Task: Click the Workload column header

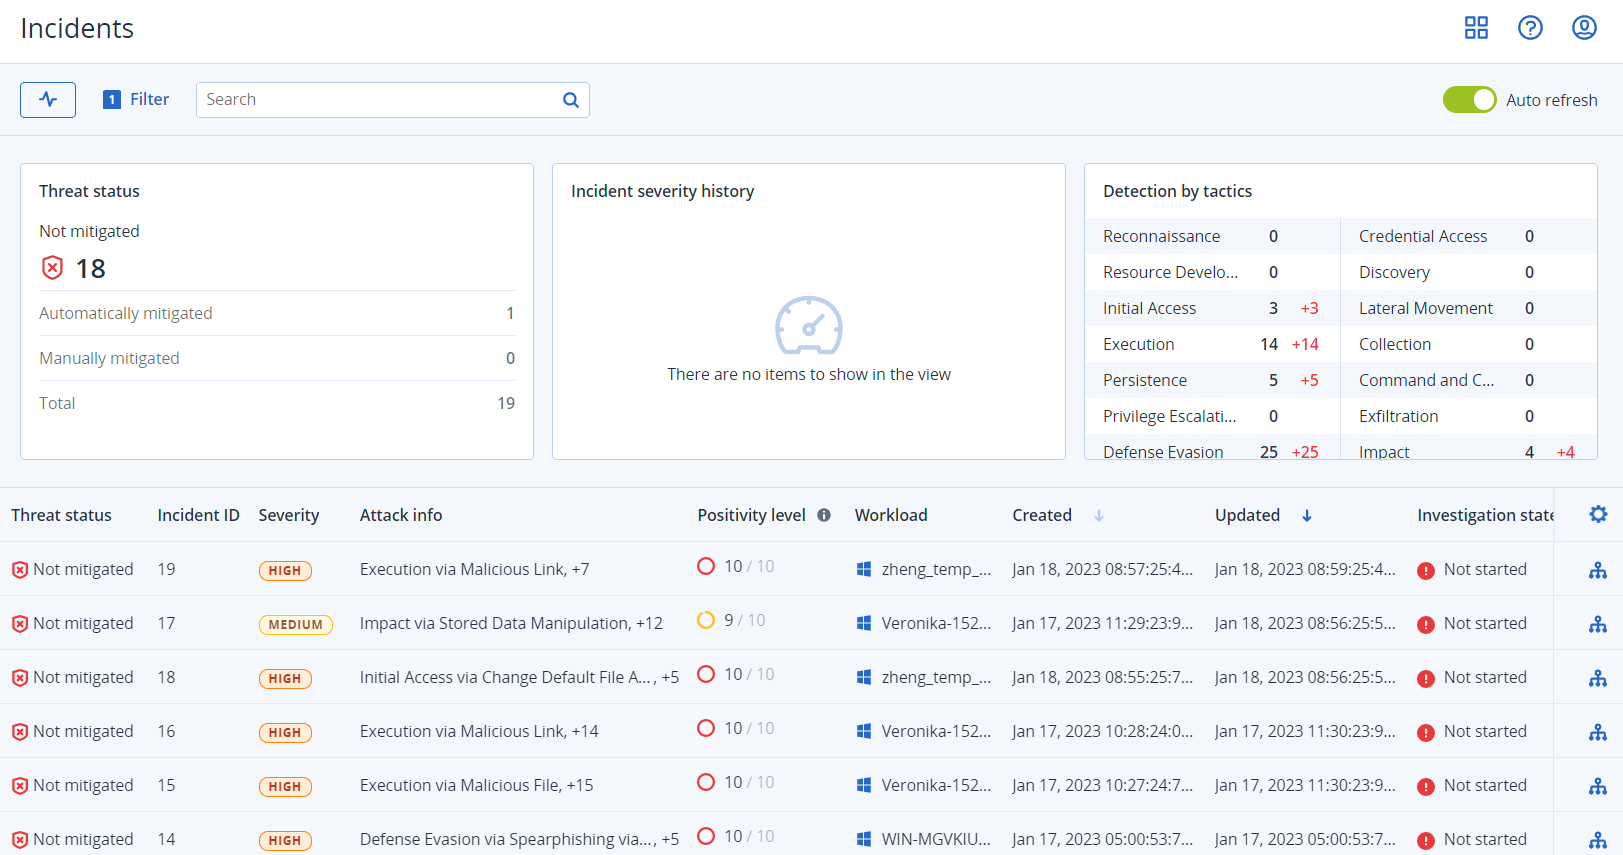Action: tap(890, 515)
